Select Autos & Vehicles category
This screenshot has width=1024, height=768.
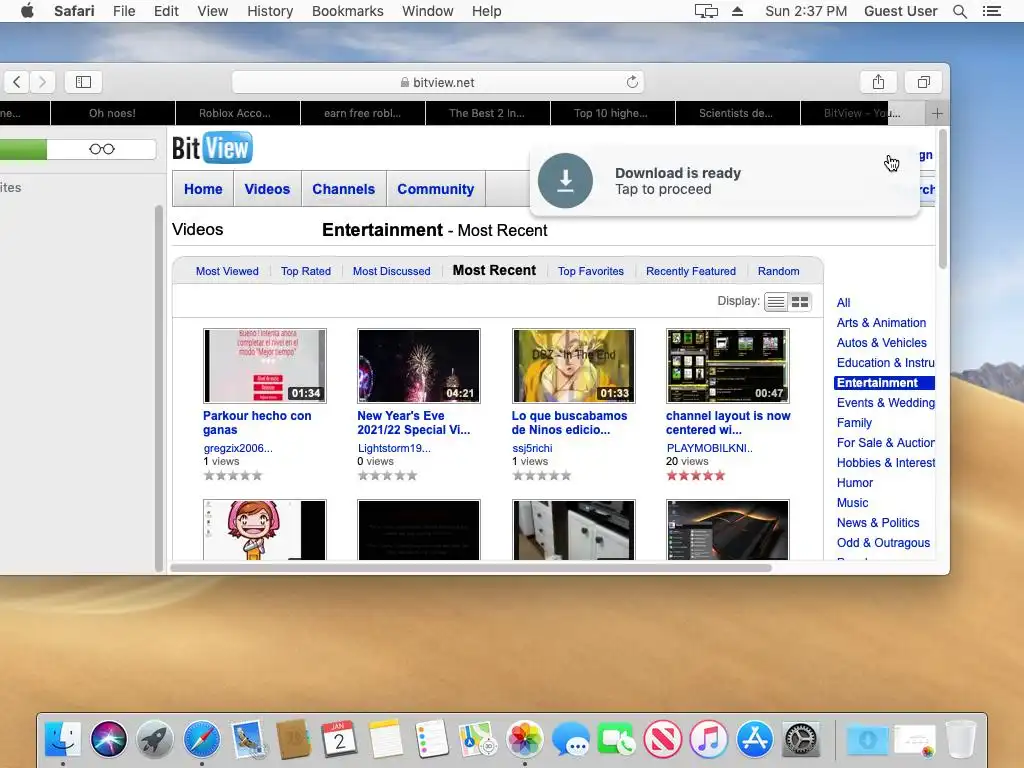click(x=881, y=343)
